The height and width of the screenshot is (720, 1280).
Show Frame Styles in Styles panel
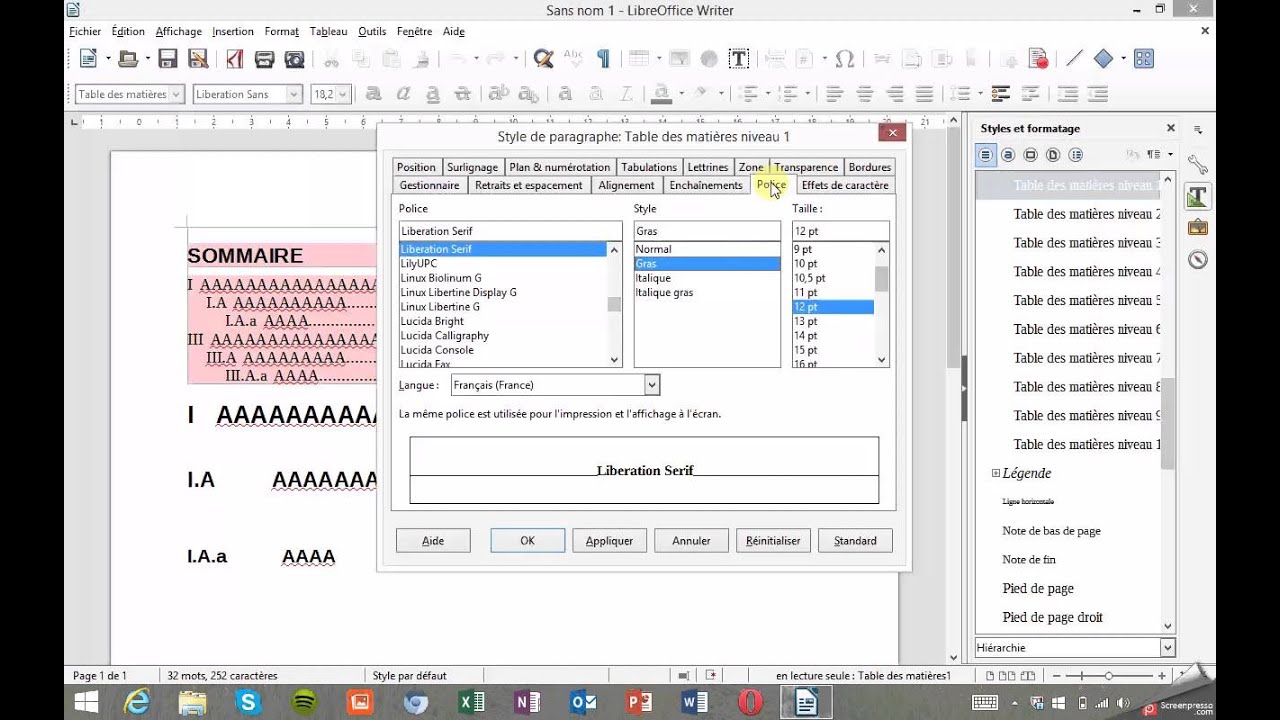pyautogui.click(x=1030, y=155)
